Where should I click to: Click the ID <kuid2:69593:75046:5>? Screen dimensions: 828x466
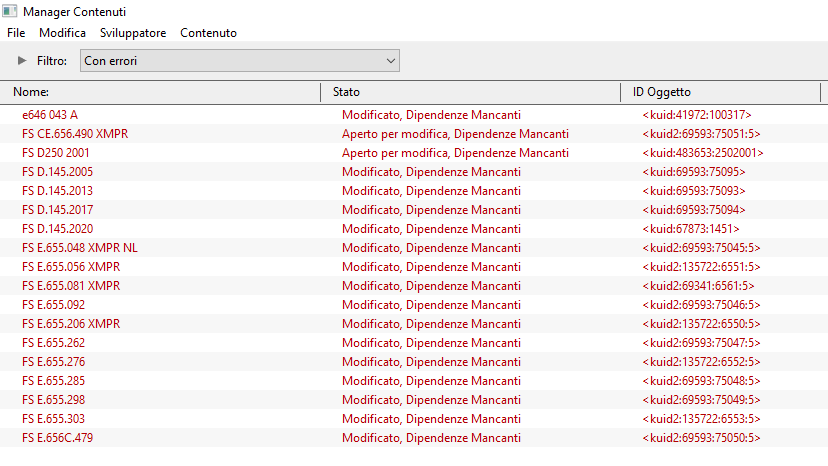point(701,305)
